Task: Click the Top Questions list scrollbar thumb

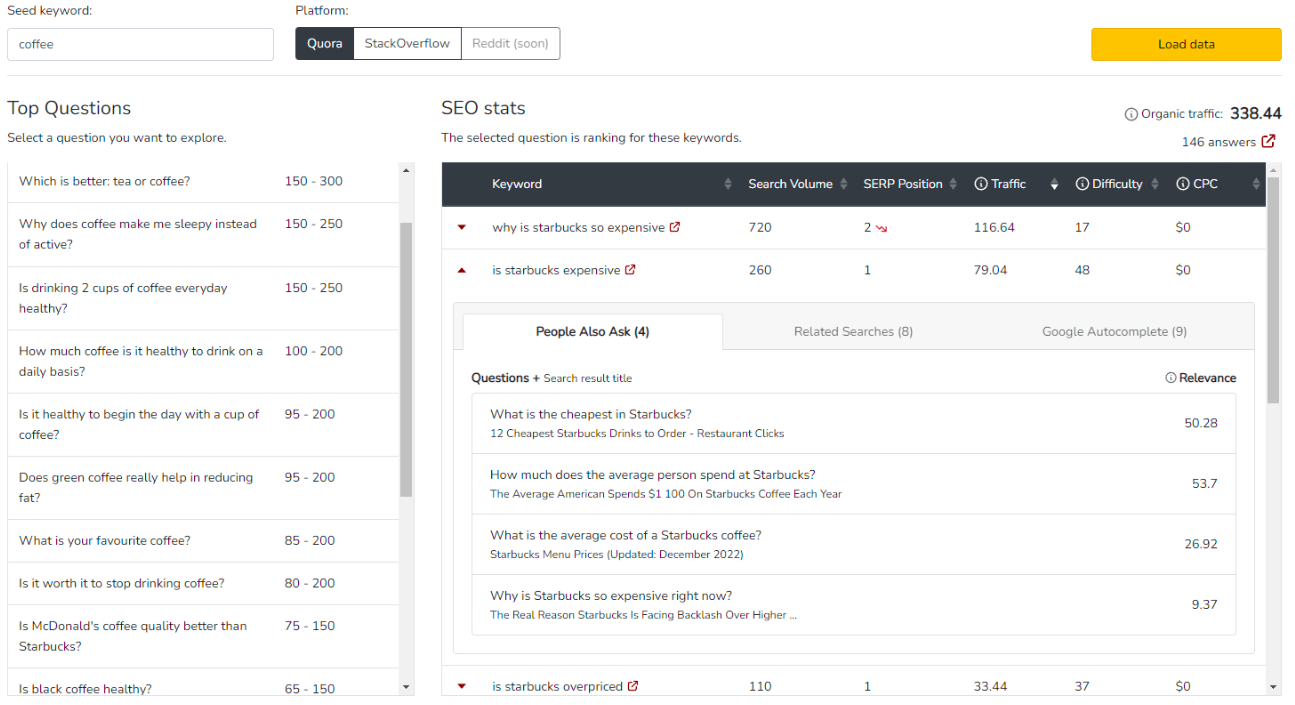Action: pyautogui.click(x=406, y=360)
